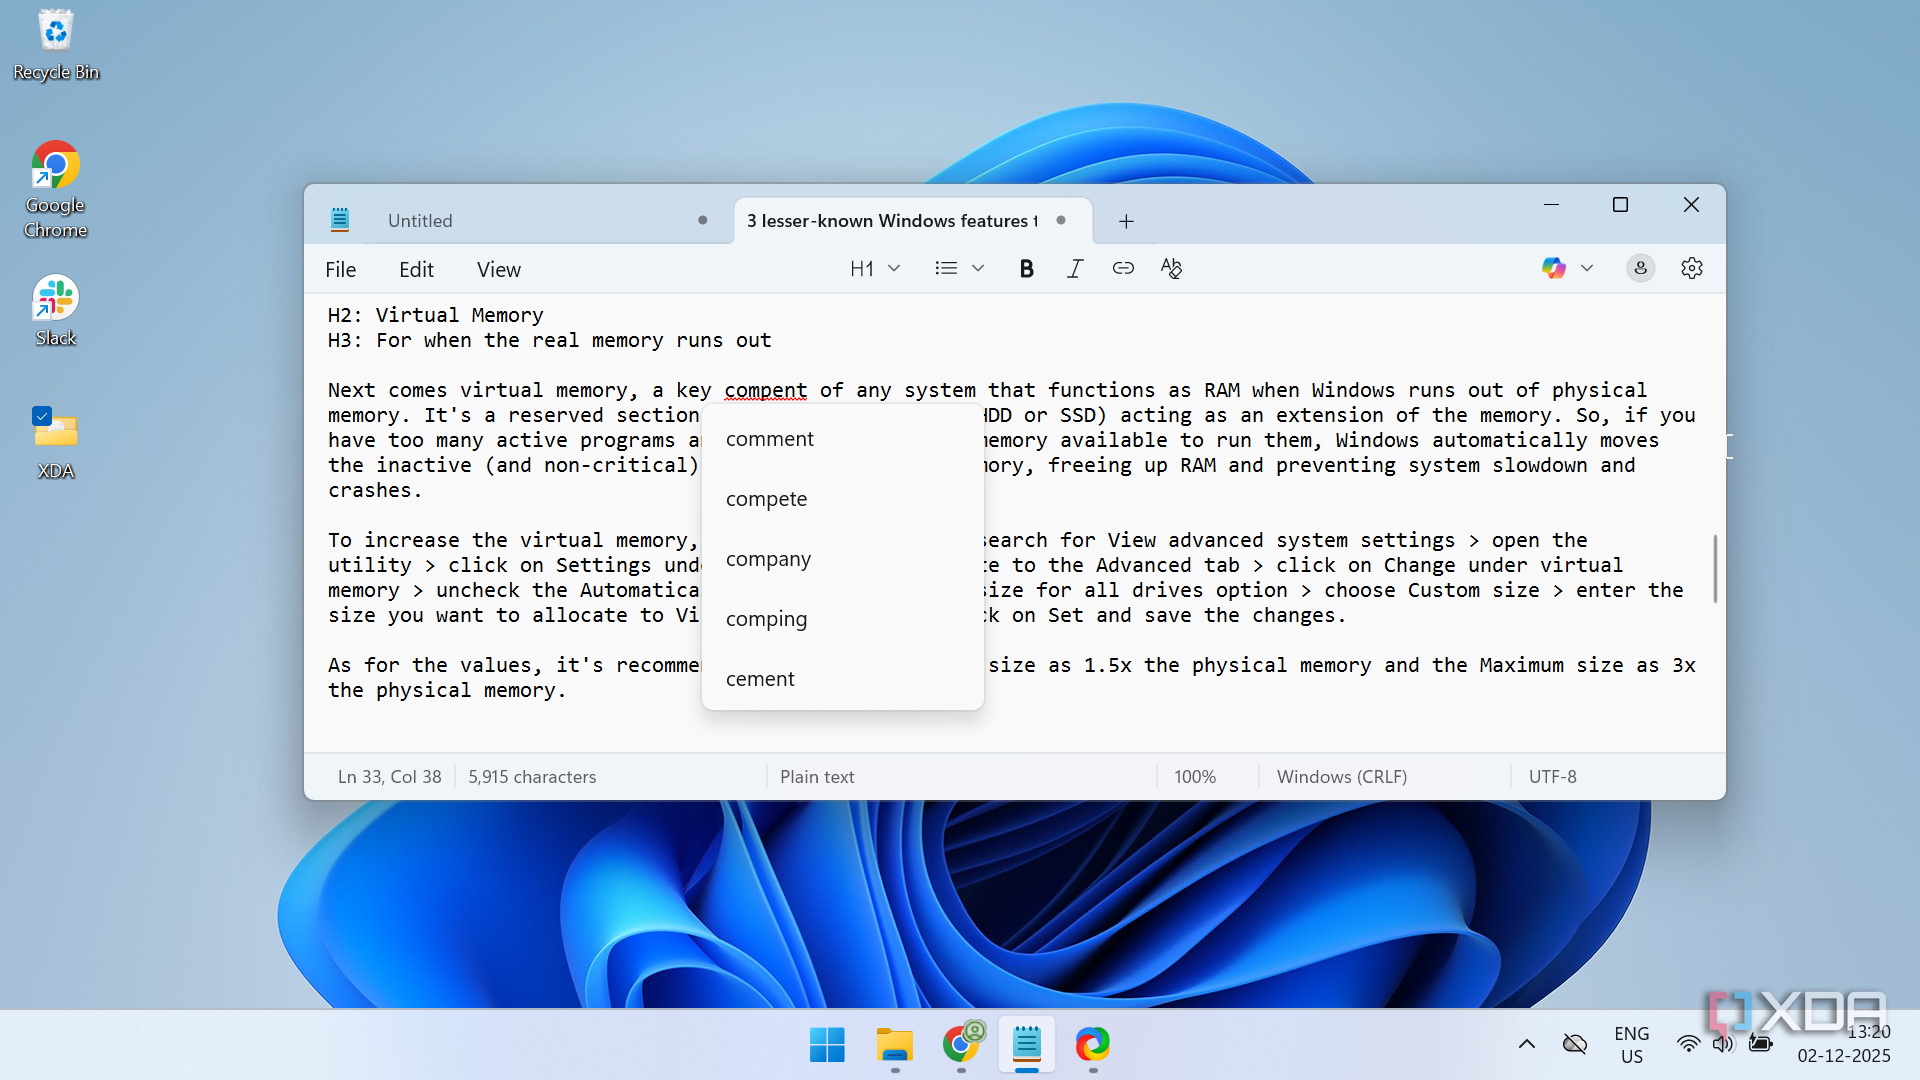The image size is (1920, 1080).
Task: Switch to the Untitled tab
Action: (420, 221)
